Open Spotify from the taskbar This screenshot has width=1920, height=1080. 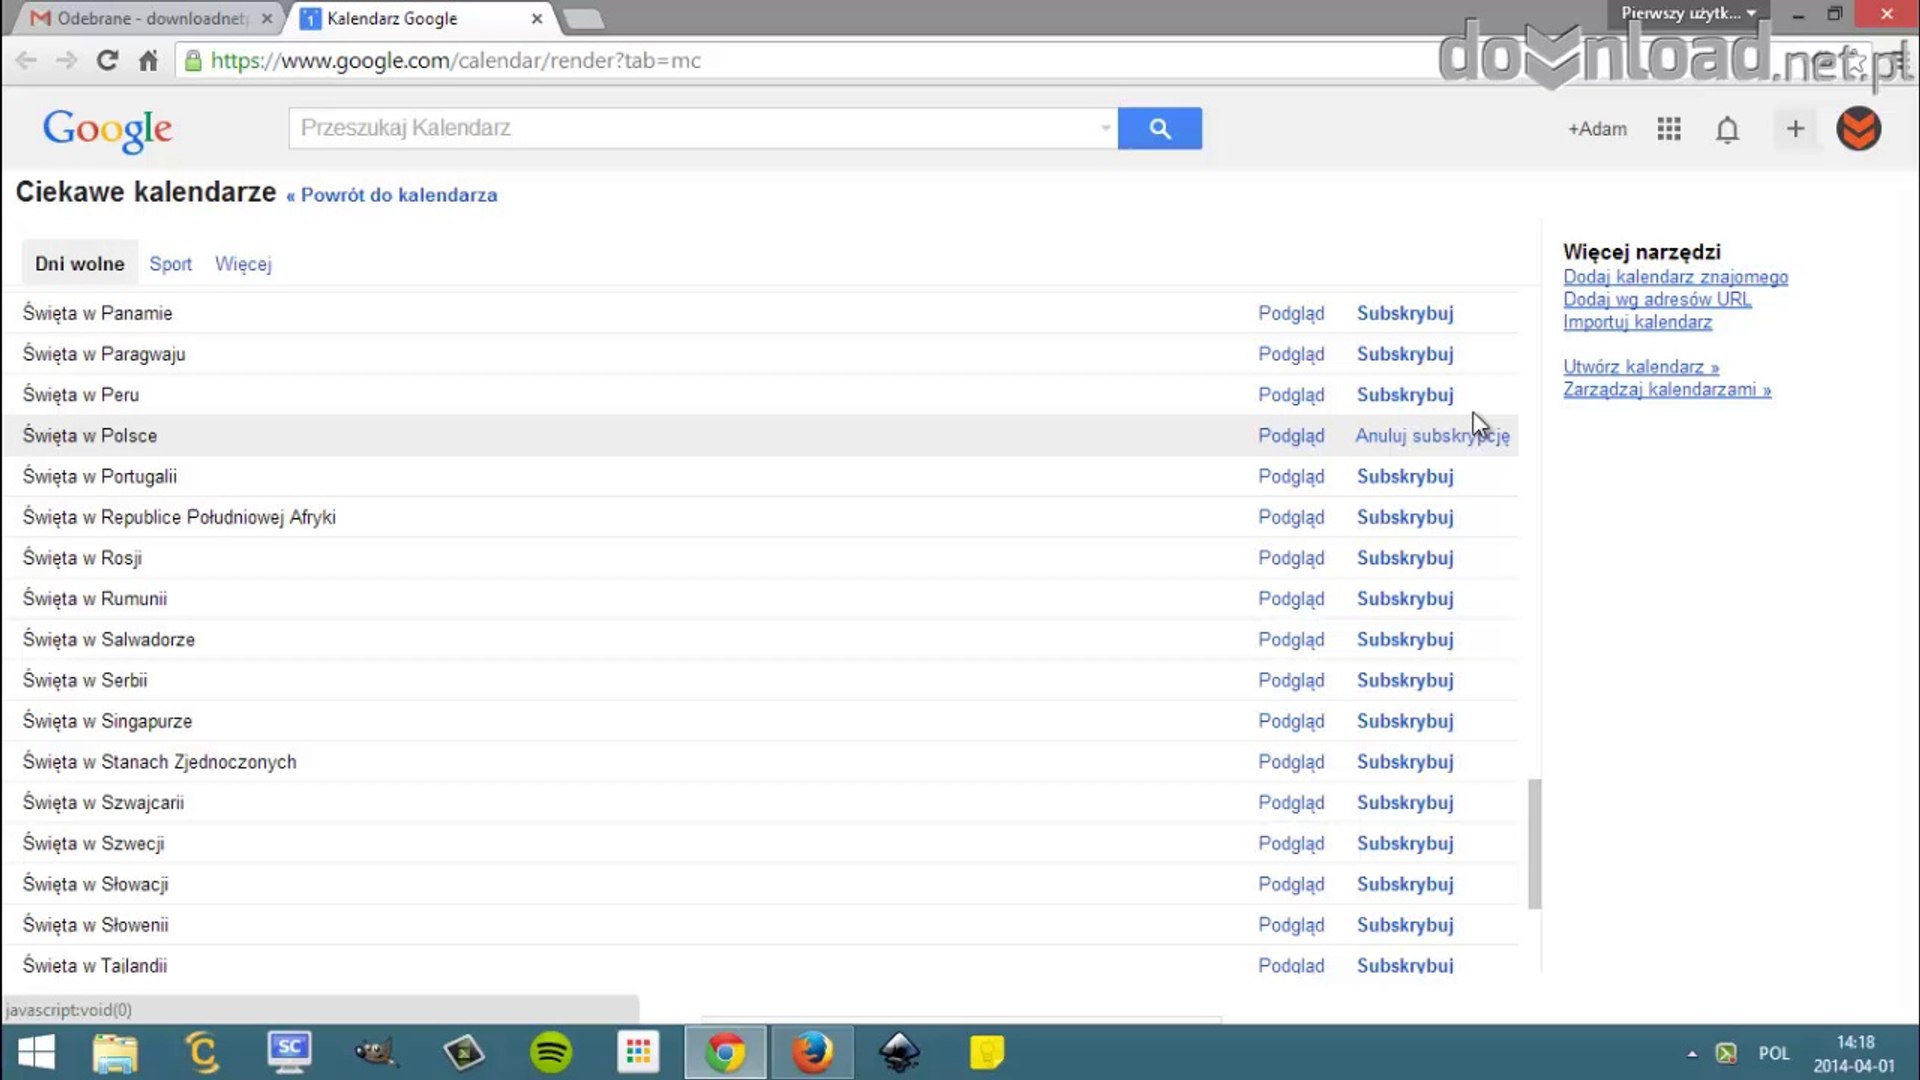pyautogui.click(x=551, y=1052)
